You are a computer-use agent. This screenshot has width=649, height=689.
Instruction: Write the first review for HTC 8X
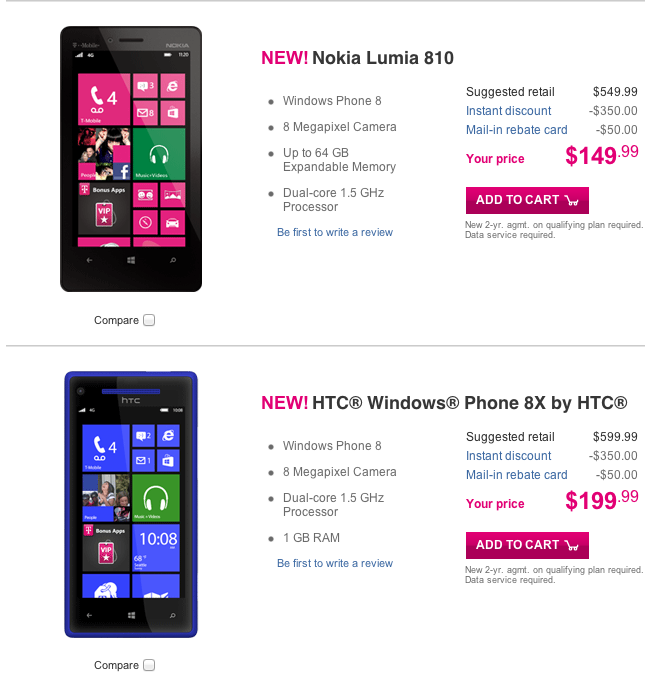(335, 563)
